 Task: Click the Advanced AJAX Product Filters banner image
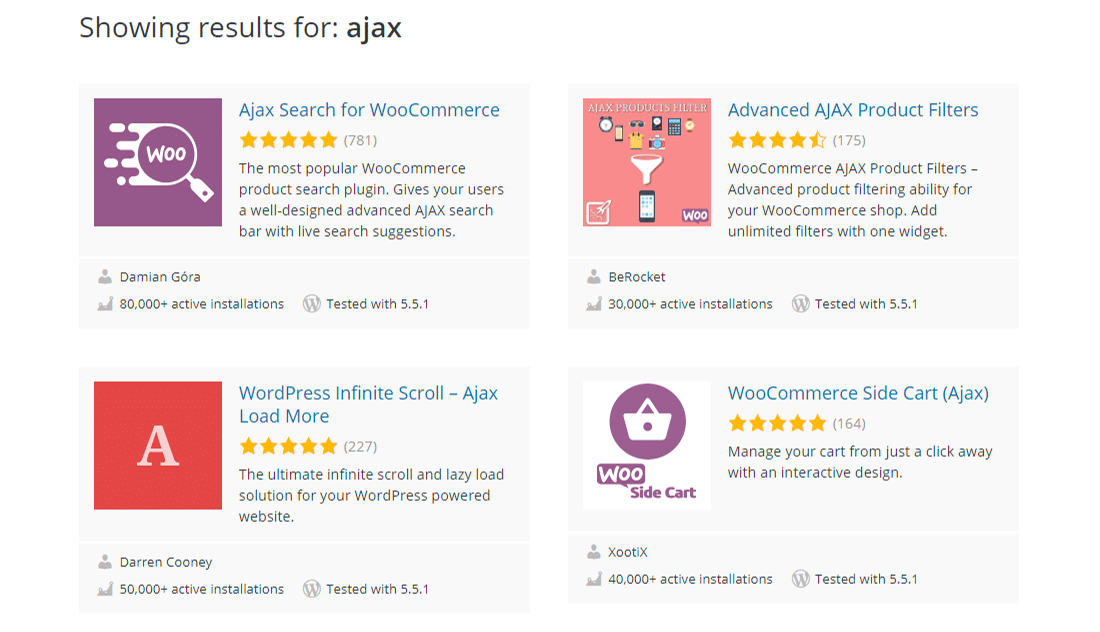(x=646, y=161)
